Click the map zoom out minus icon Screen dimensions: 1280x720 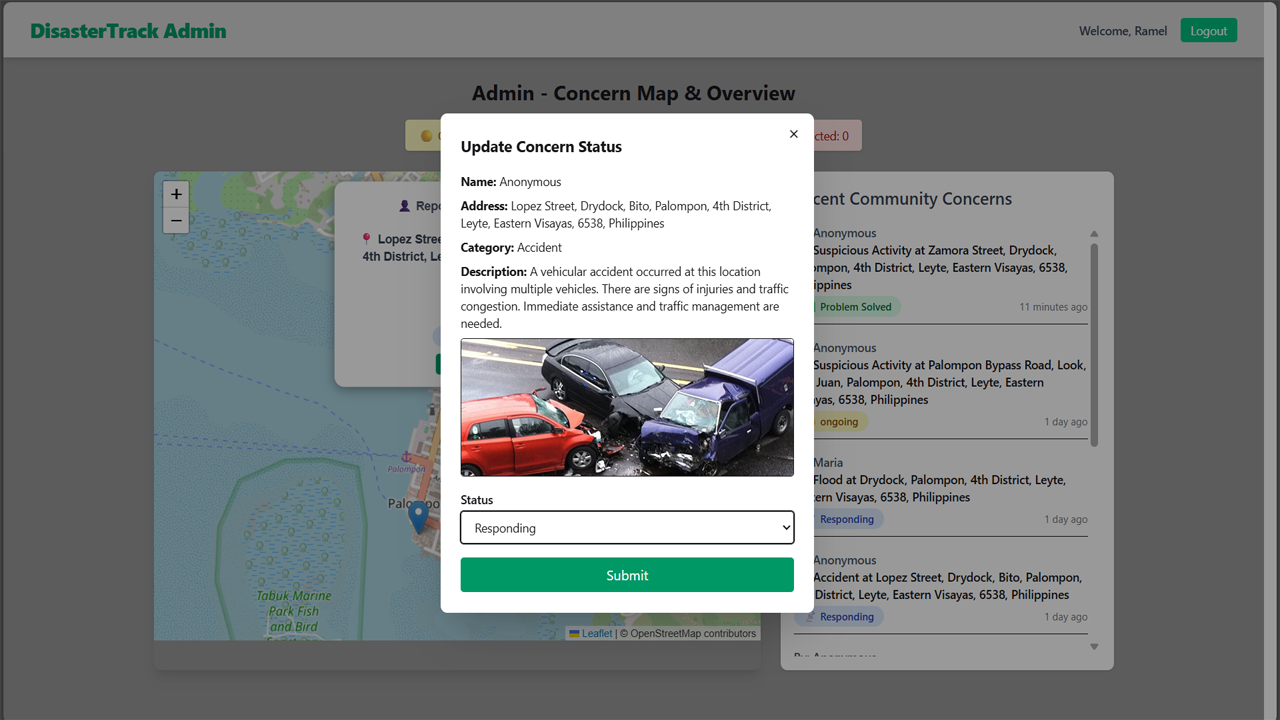176,220
